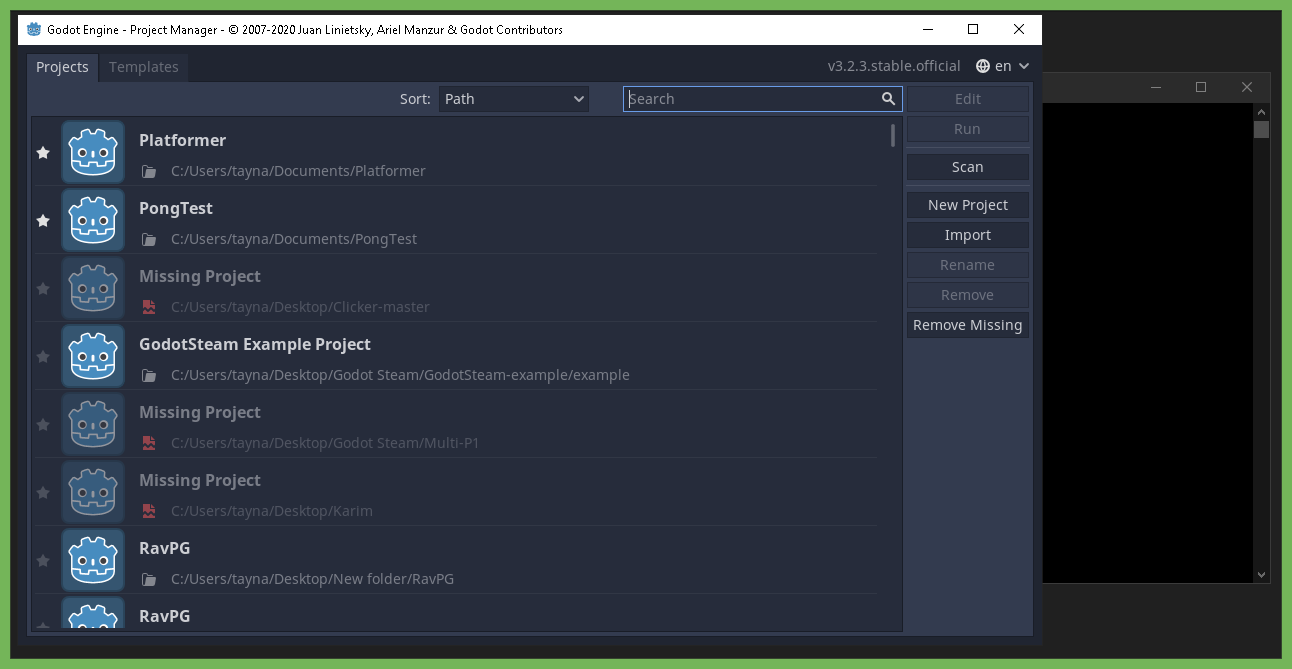Click the up arrow on the background window's scrollbar
Viewport: 1292px width, 669px height.
(x=1261, y=112)
